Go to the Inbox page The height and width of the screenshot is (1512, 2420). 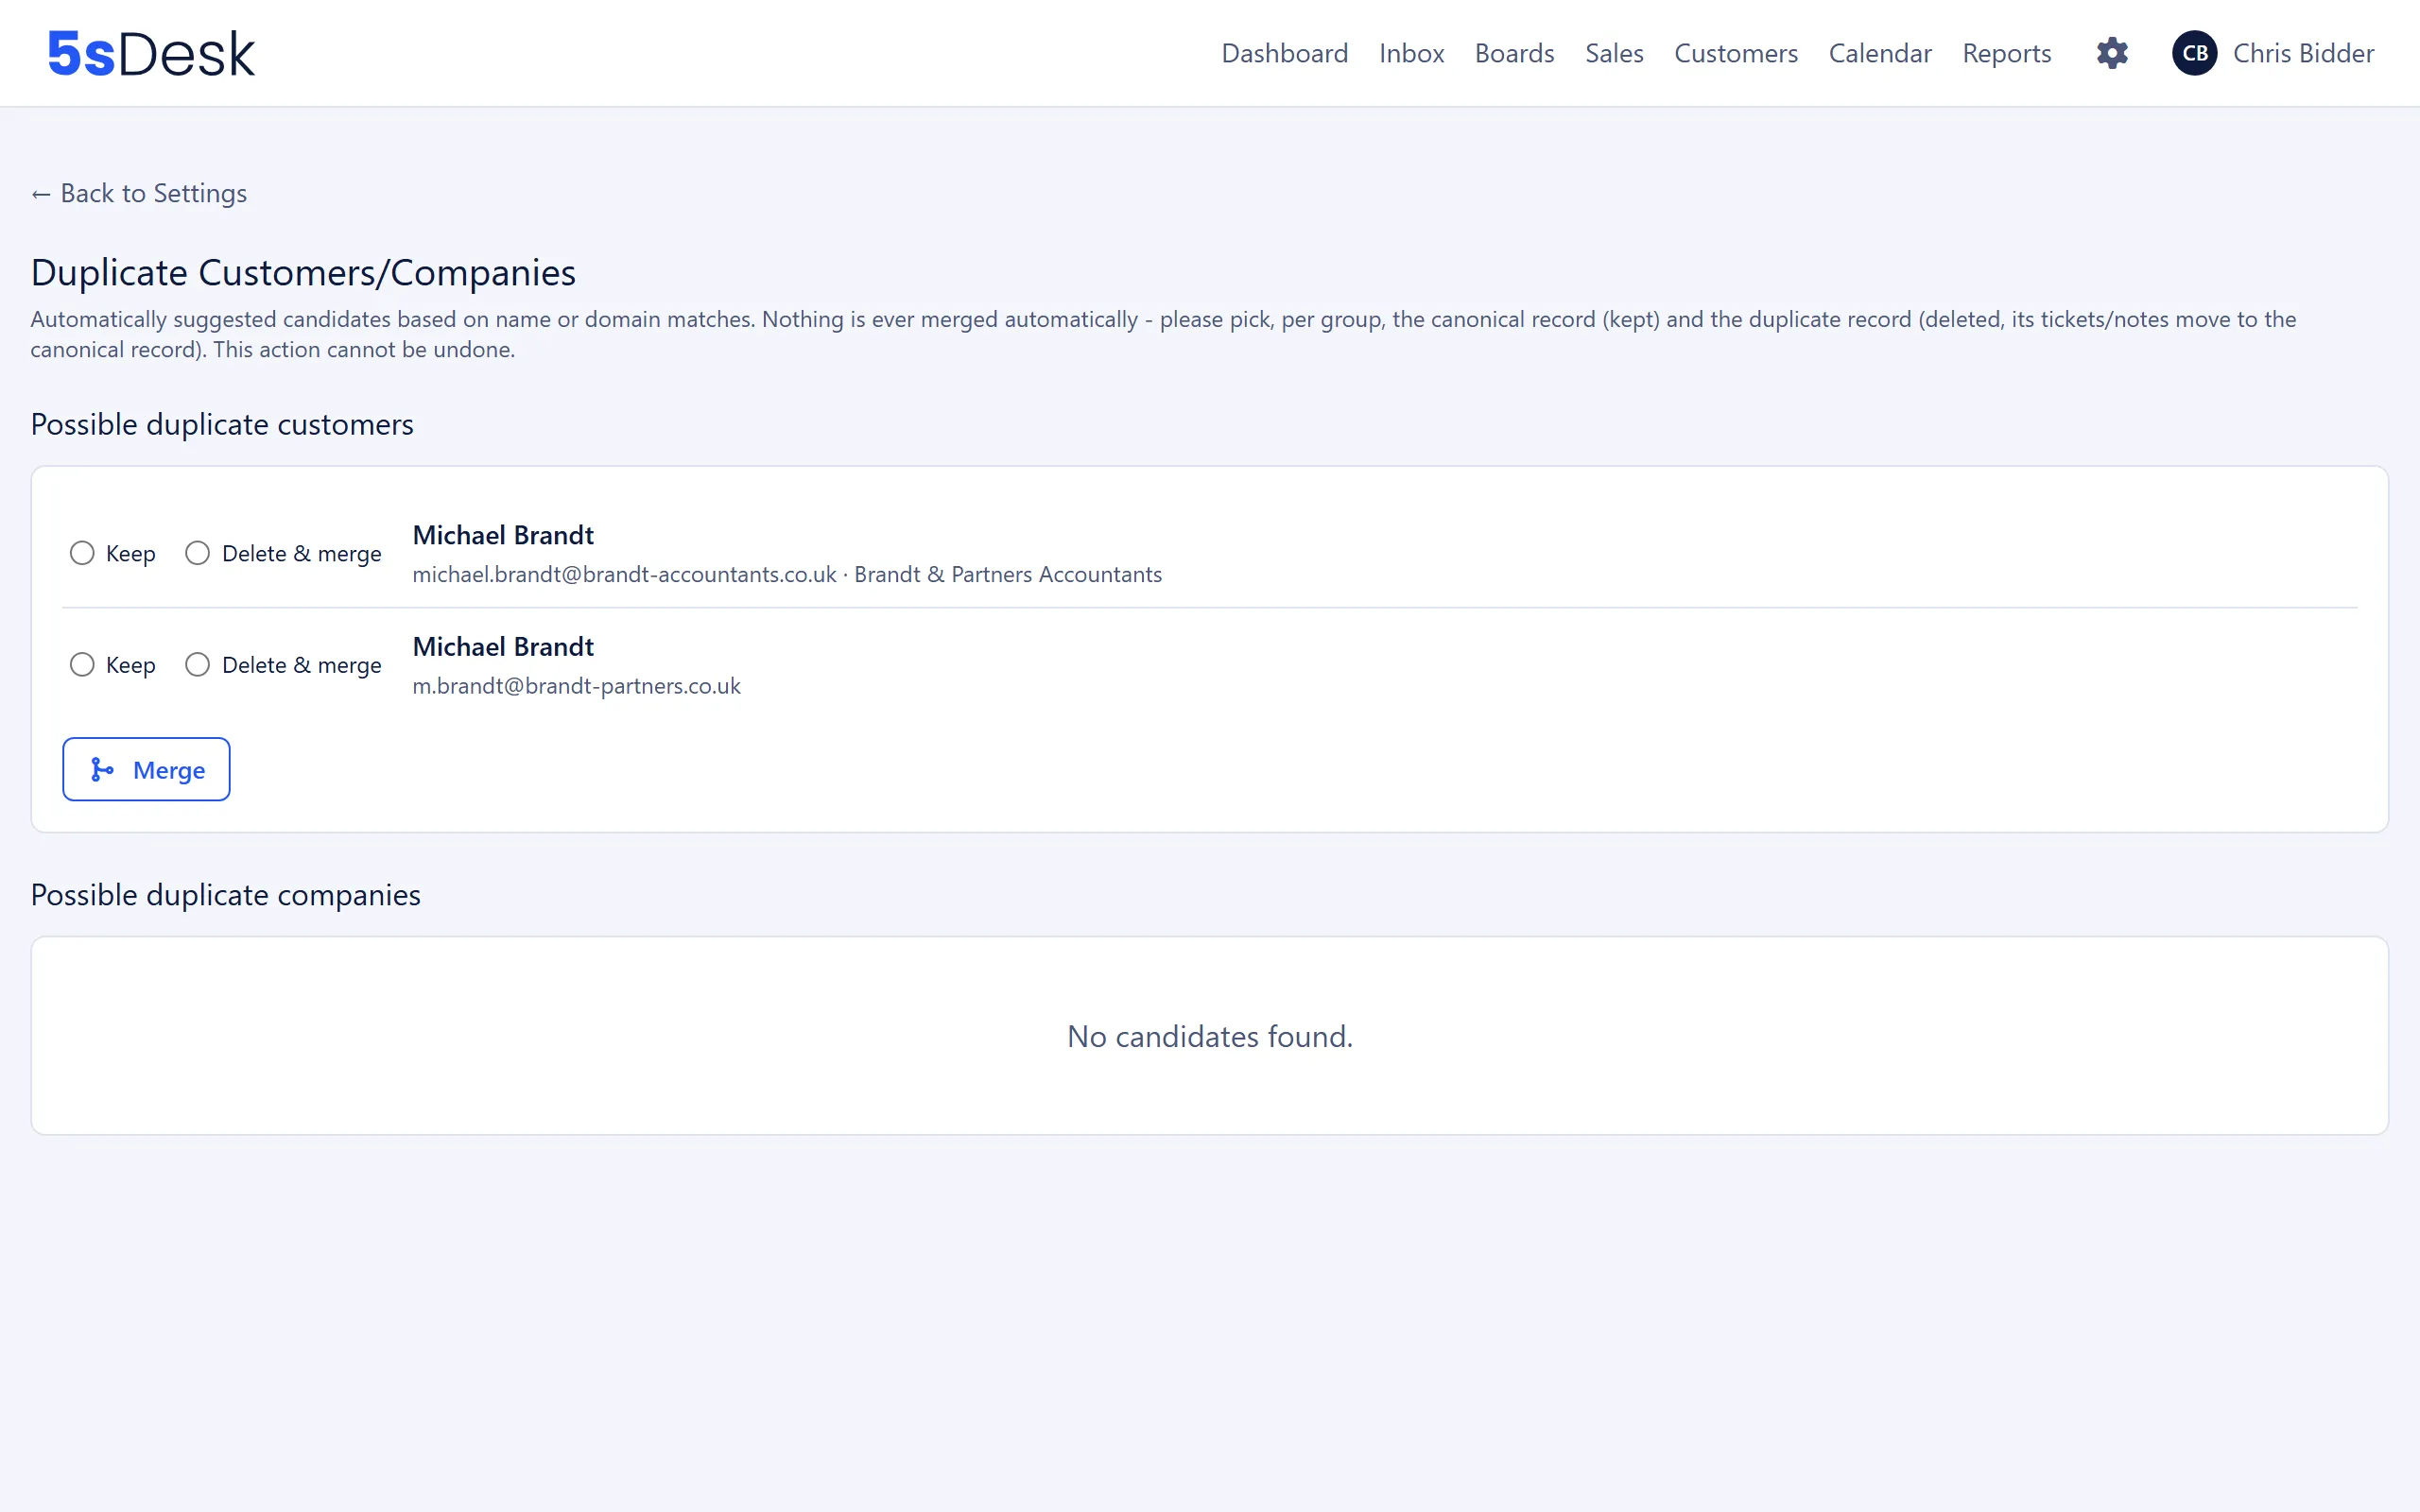pyautogui.click(x=1411, y=53)
